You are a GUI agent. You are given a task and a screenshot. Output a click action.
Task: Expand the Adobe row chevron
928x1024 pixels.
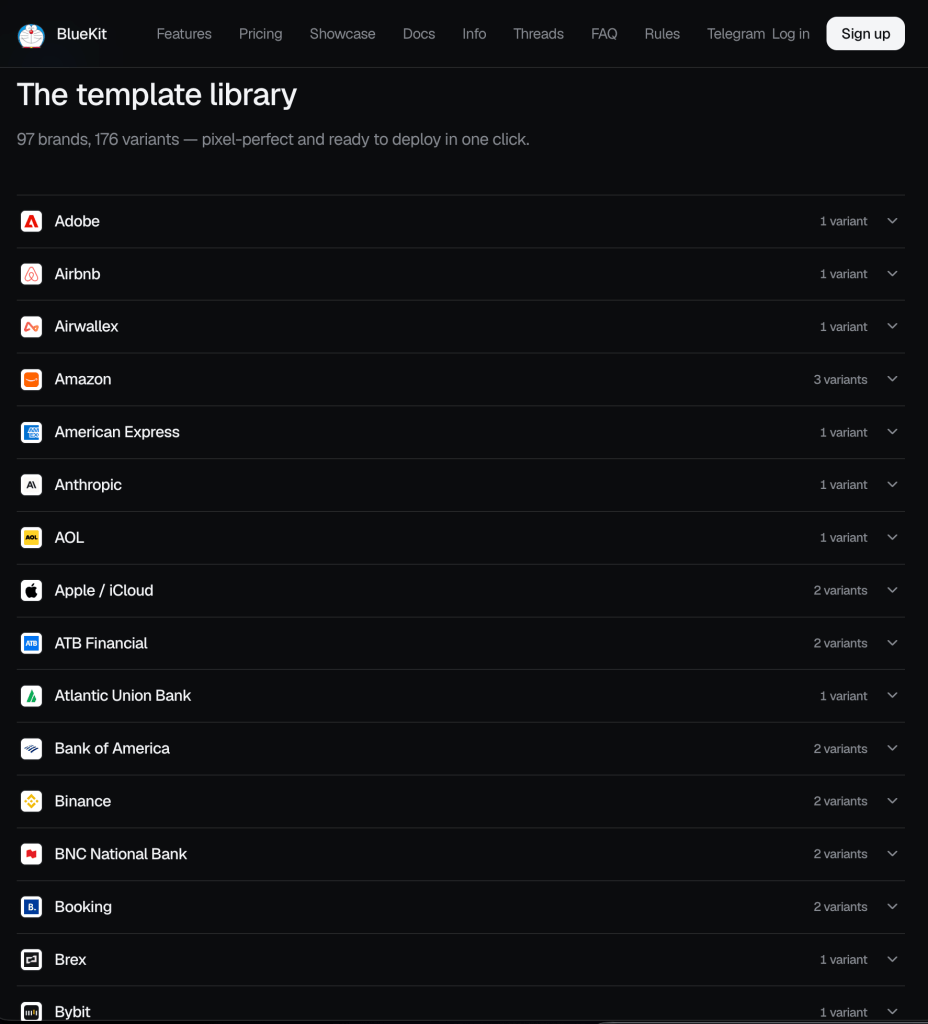pyautogui.click(x=892, y=221)
